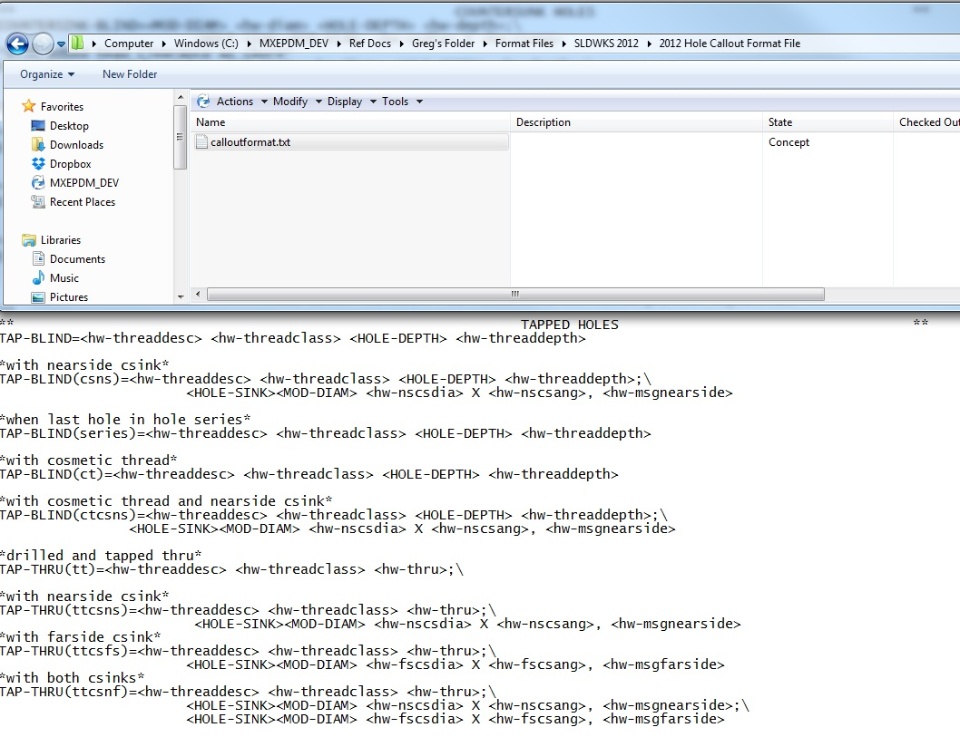This screenshot has width=960, height=737.
Task: Click the Desktop icon in sidebar
Action: [38, 125]
